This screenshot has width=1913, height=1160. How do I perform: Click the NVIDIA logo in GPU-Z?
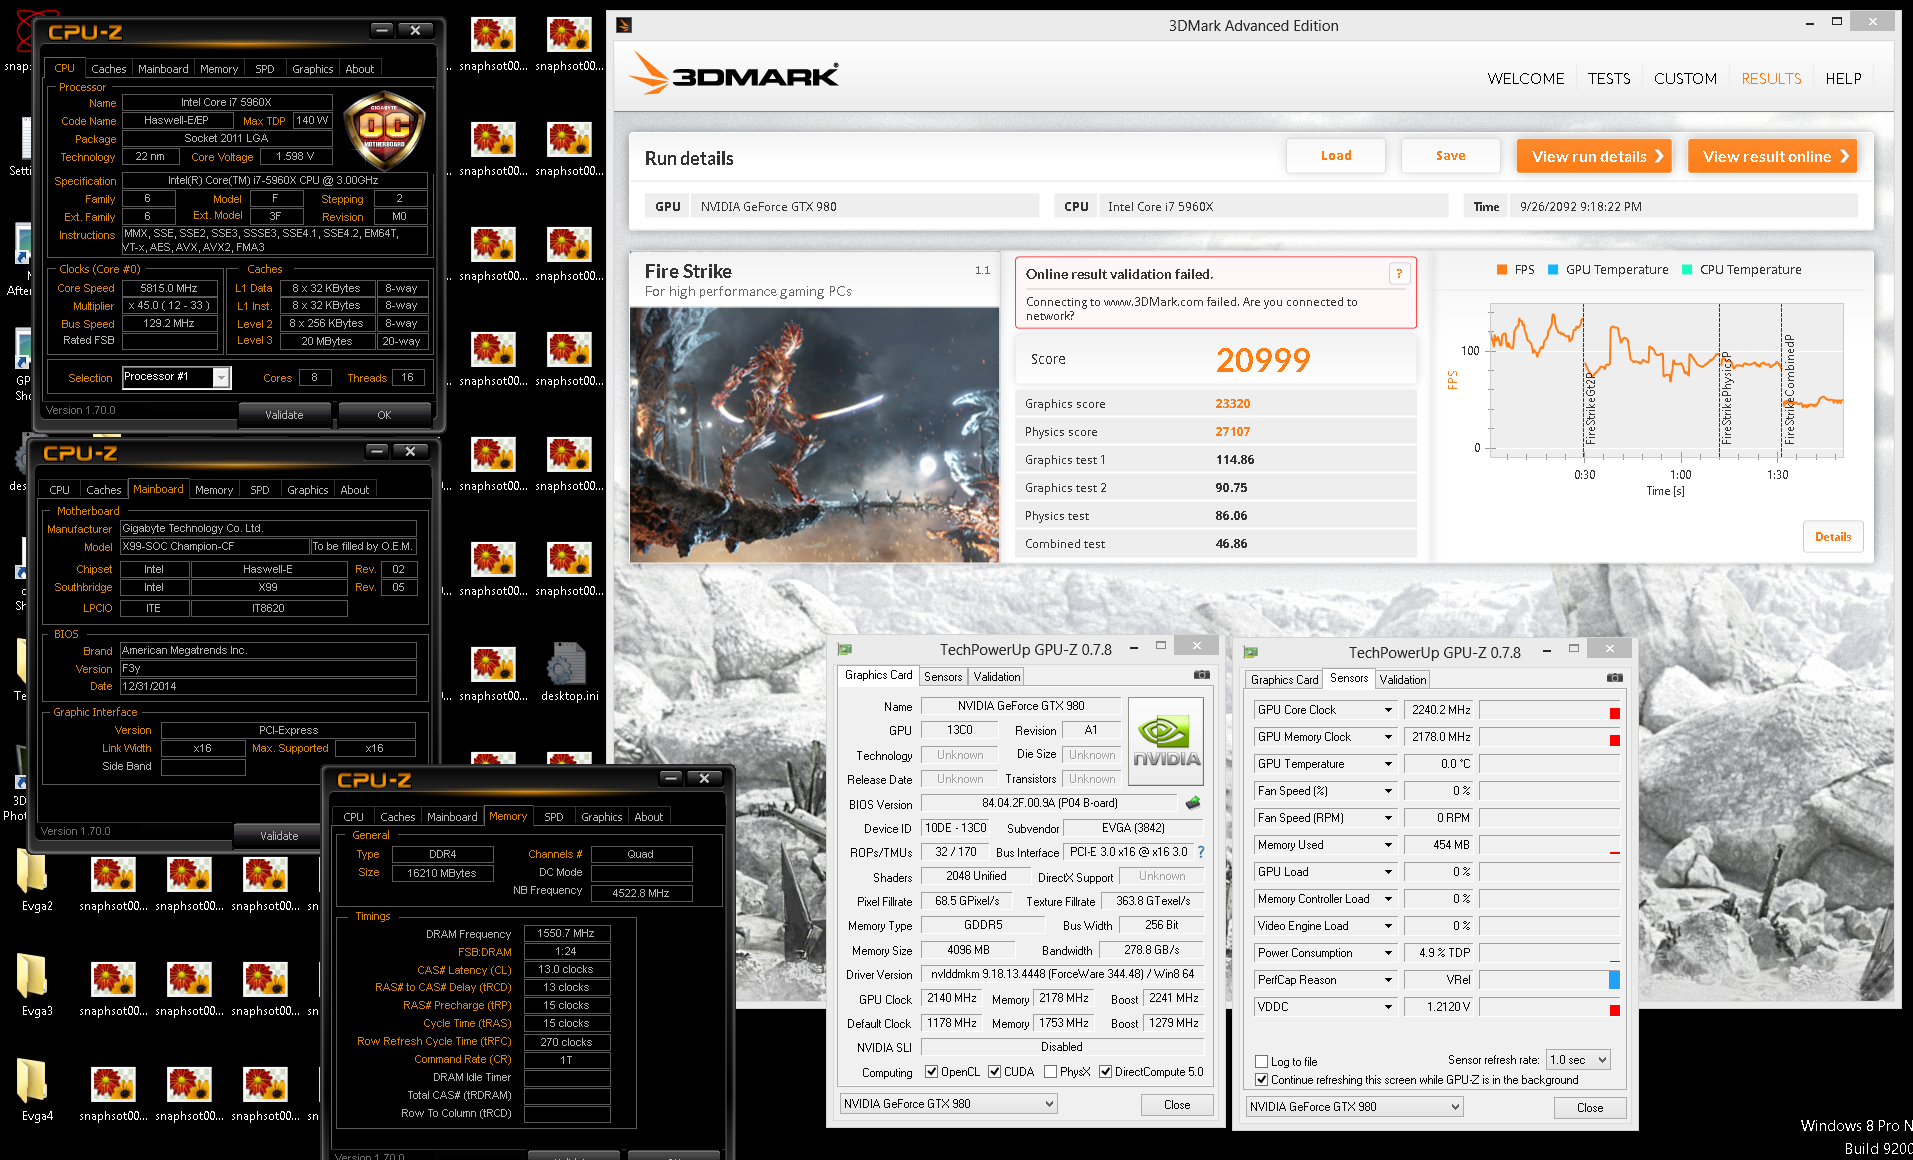pos(1165,741)
